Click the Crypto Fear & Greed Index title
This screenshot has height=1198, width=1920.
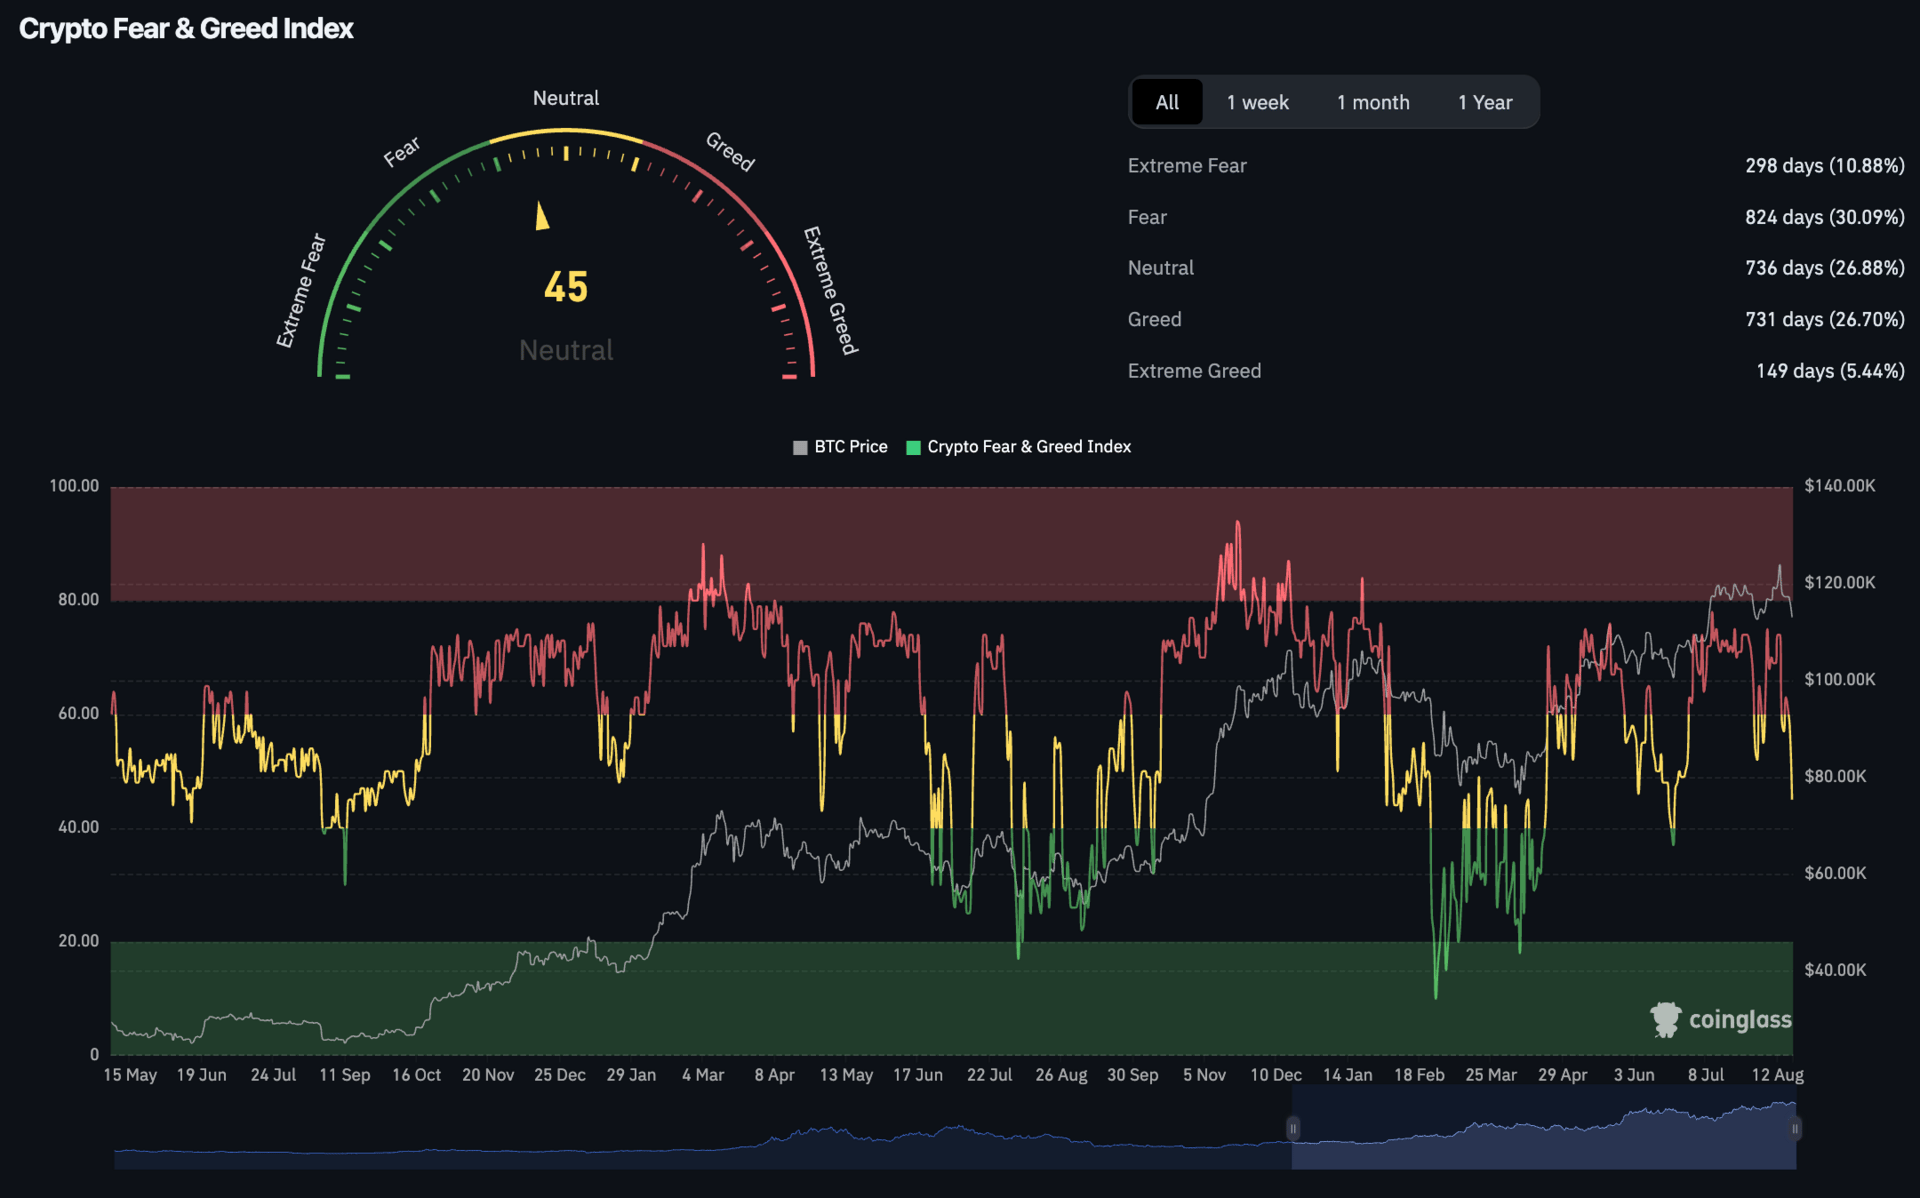click(x=186, y=28)
